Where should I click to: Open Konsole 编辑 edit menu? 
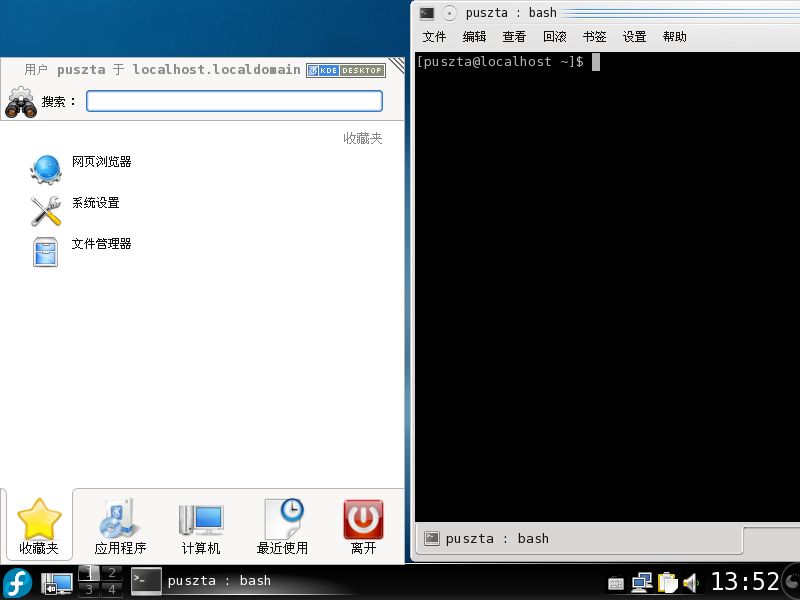click(x=474, y=37)
